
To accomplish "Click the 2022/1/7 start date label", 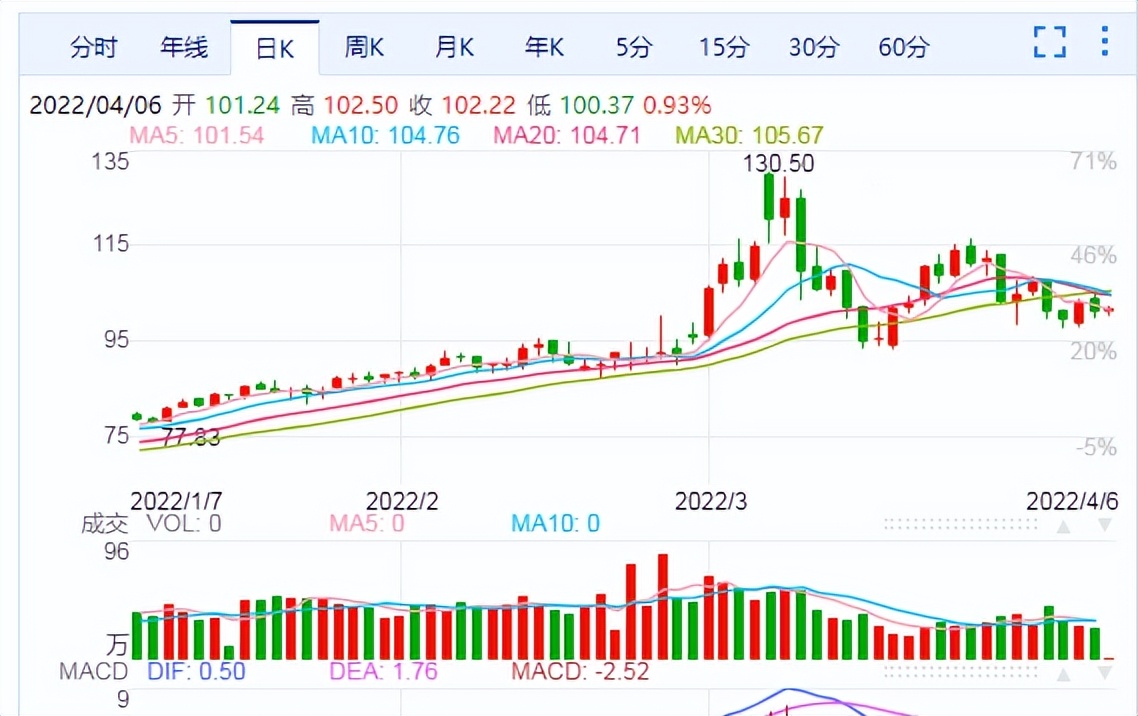I will pyautogui.click(x=176, y=501).
